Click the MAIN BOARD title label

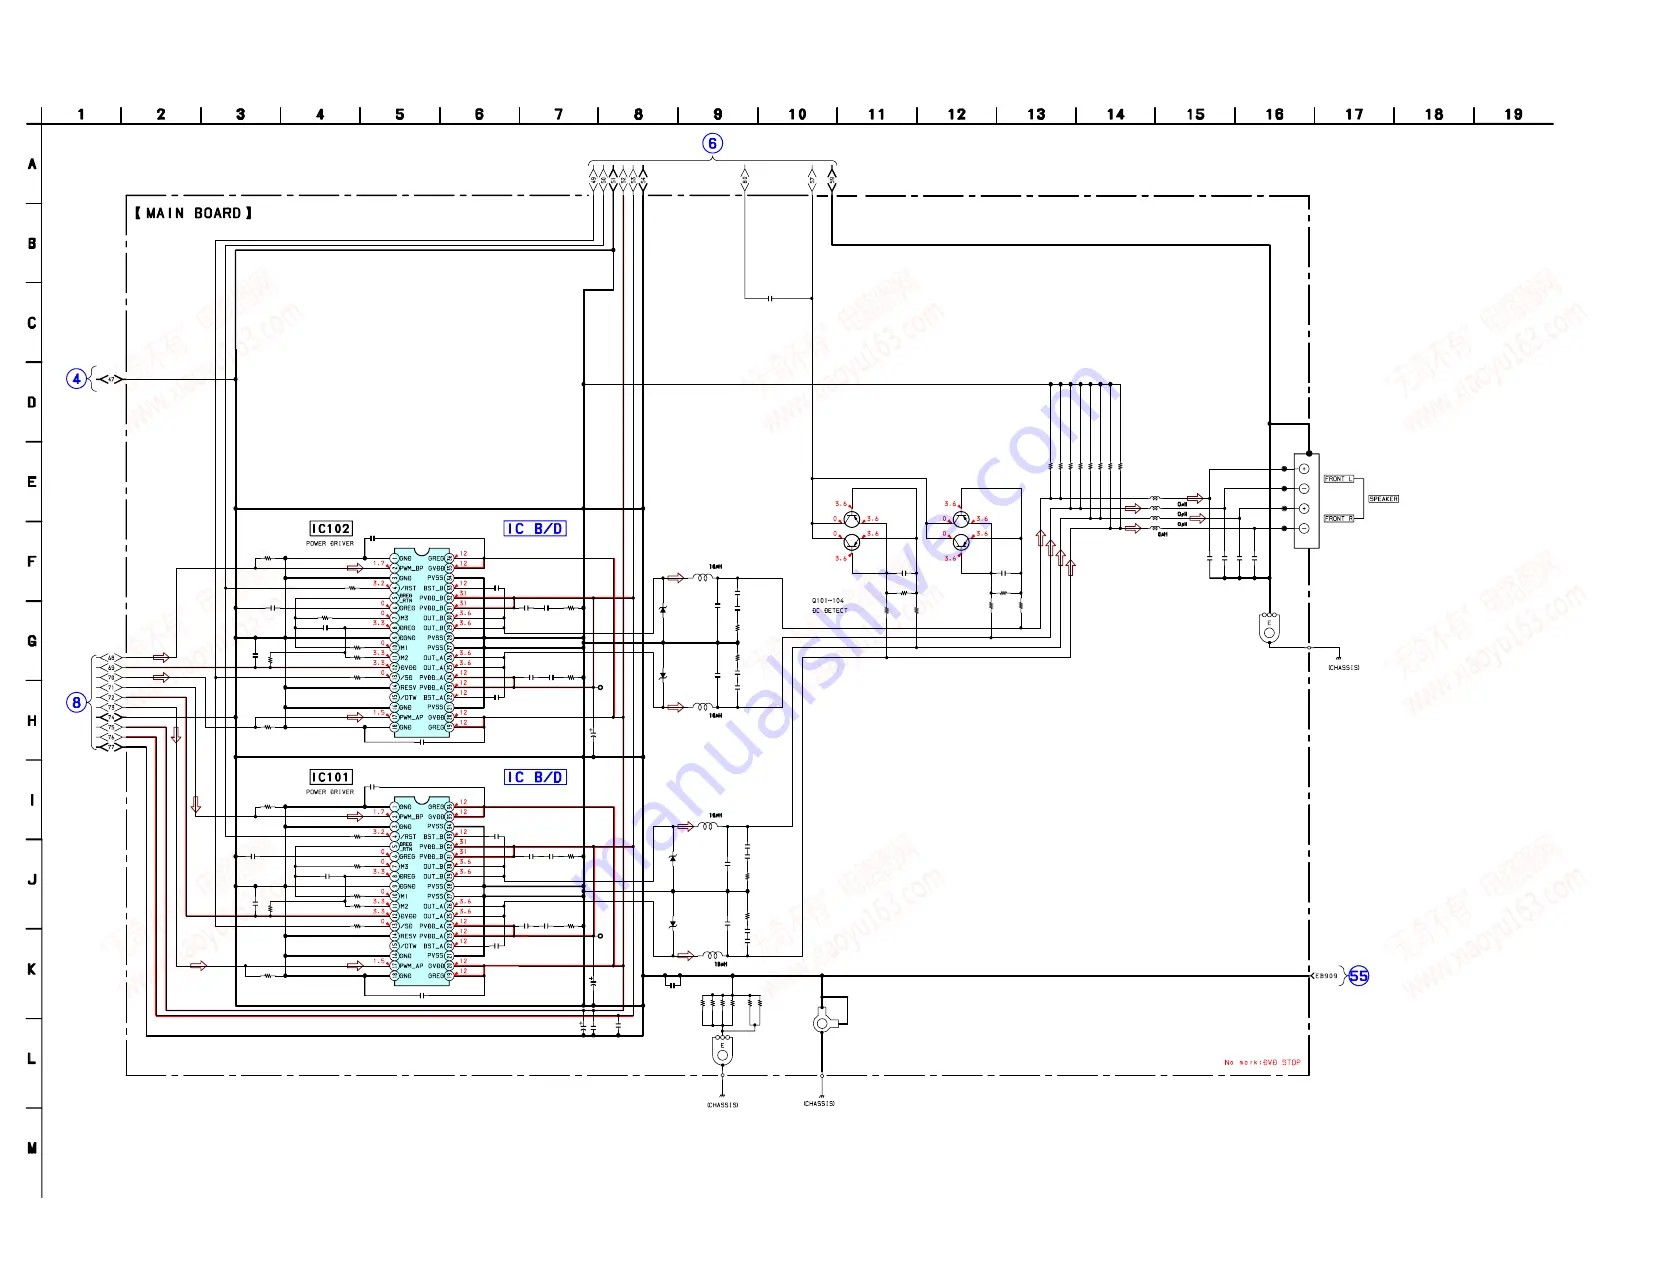tap(194, 213)
